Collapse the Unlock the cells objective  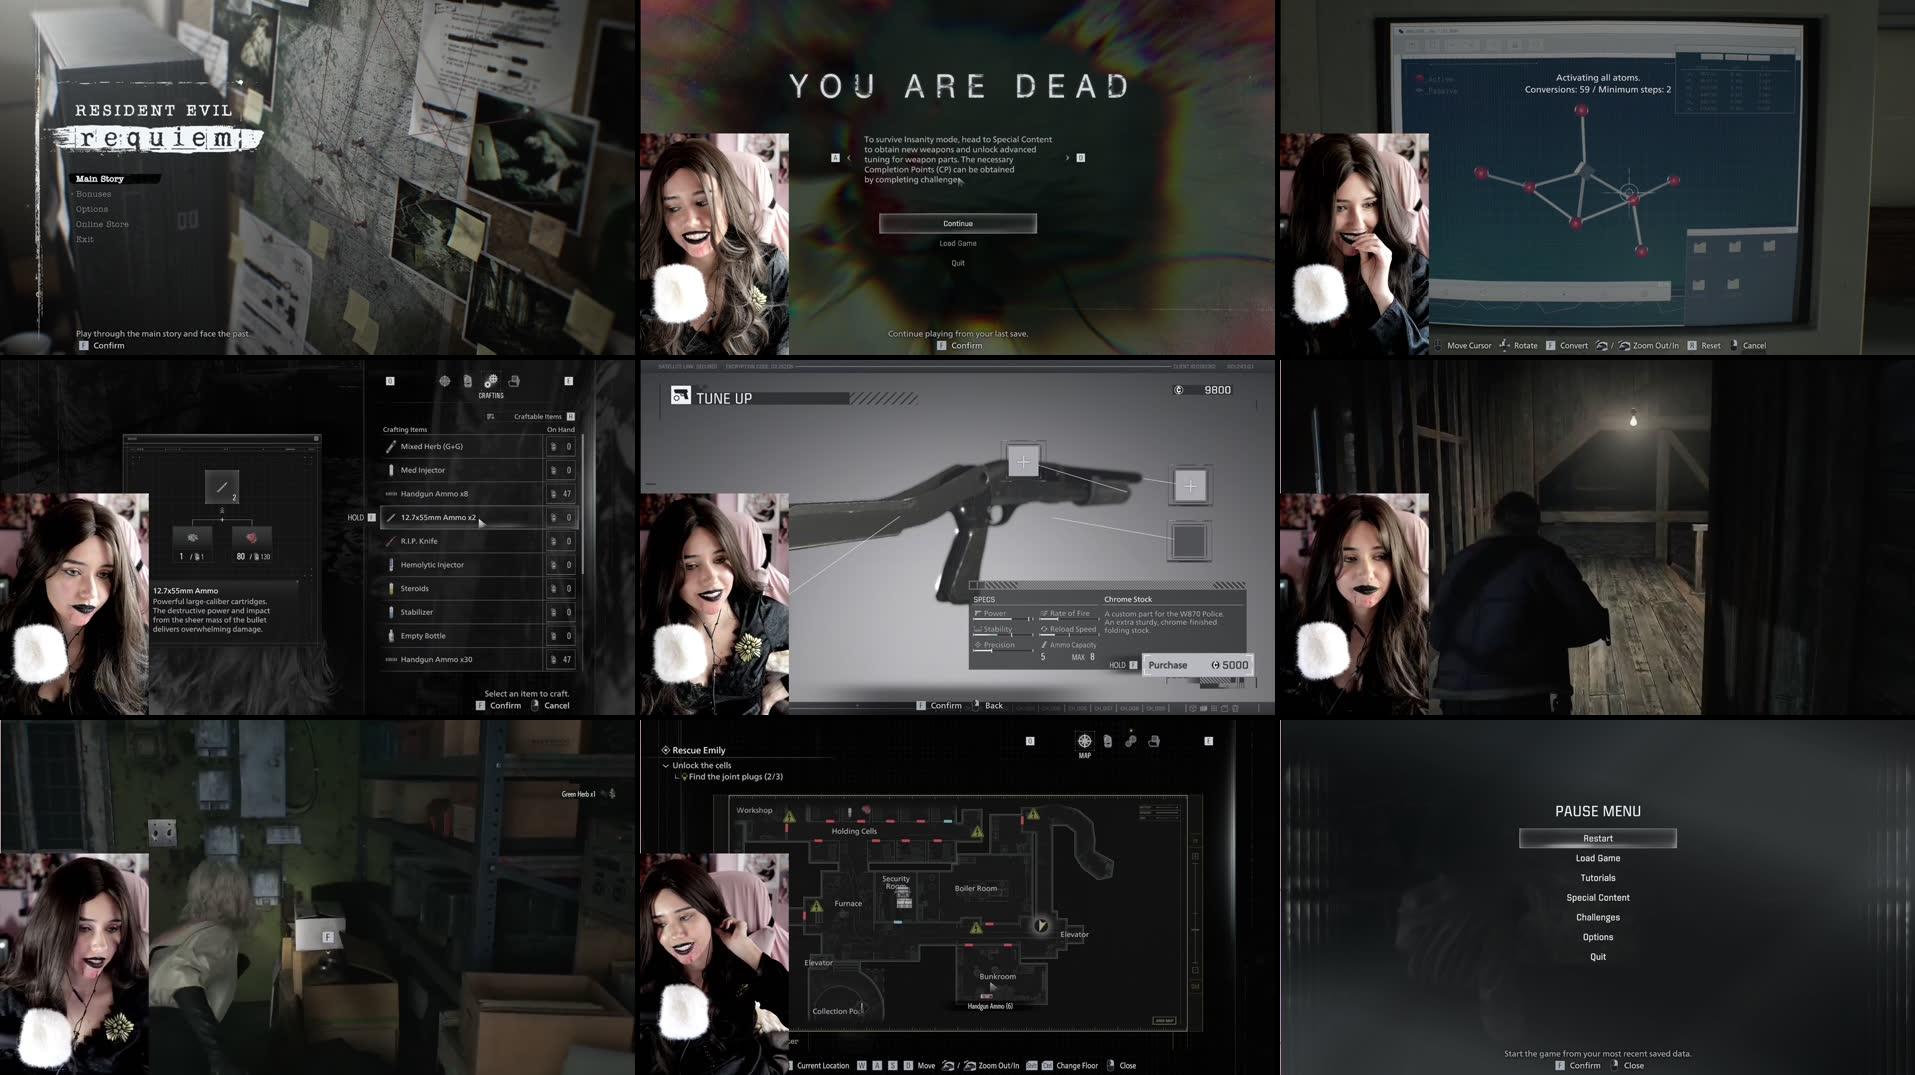pyautogui.click(x=666, y=765)
